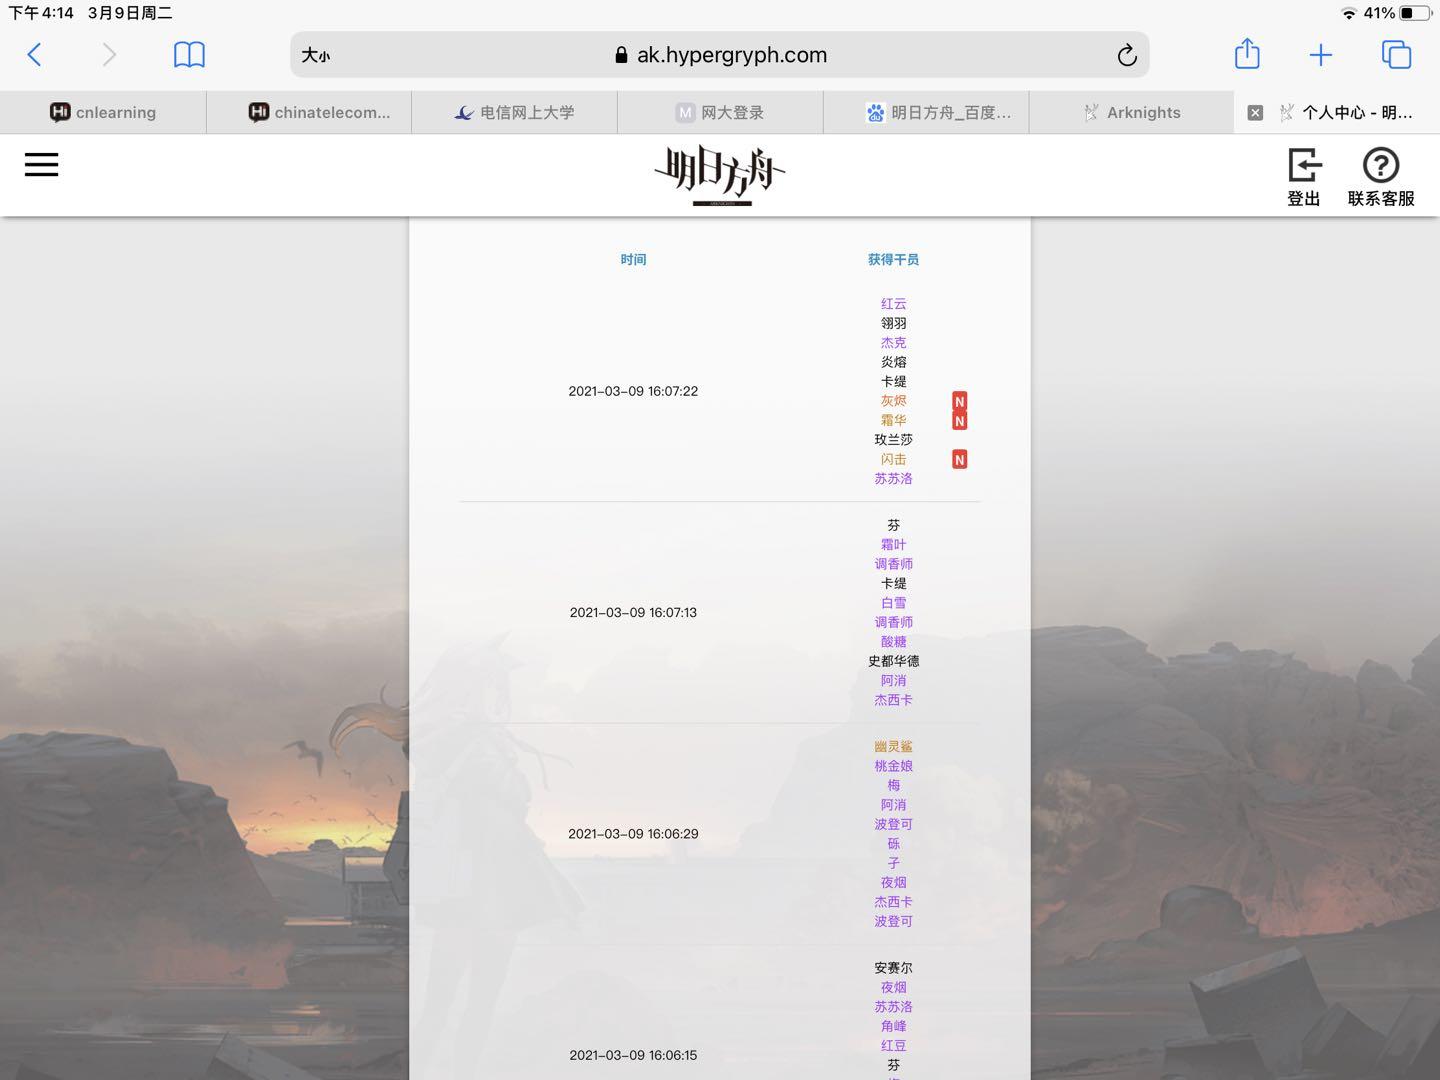Tap the Safari forward arrow
Viewport: 1440px width, 1080px height.
[109, 55]
